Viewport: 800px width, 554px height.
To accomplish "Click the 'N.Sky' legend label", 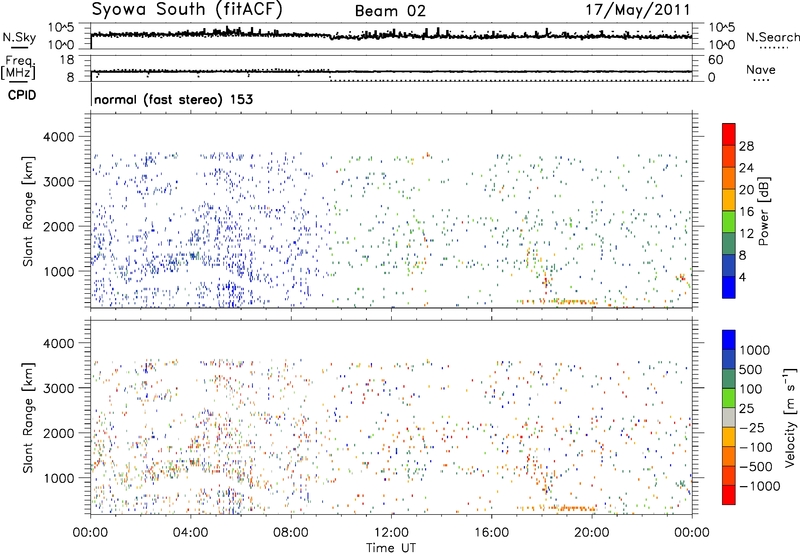I will 19,37.
